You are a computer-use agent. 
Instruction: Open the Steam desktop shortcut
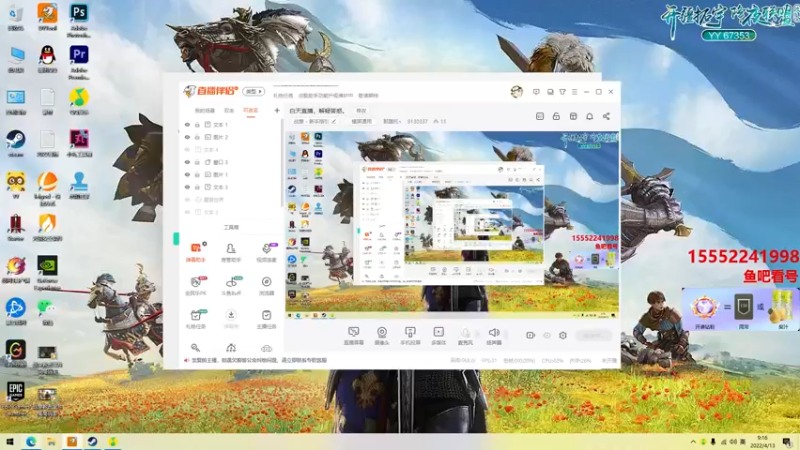[16, 143]
